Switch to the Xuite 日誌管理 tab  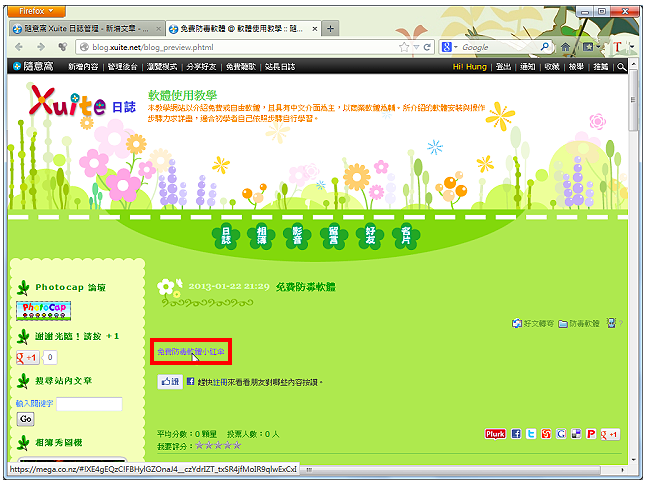(87, 28)
